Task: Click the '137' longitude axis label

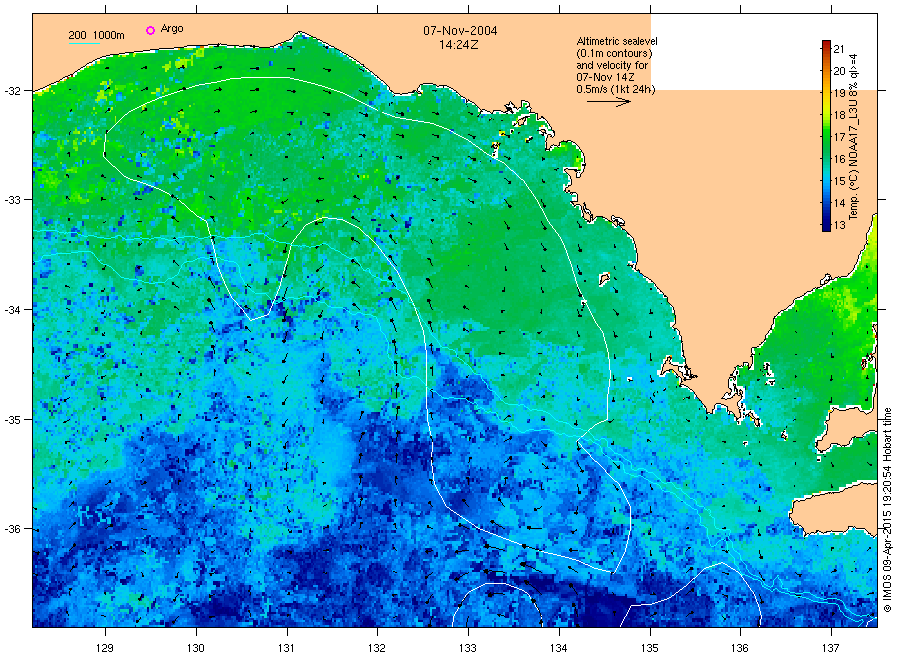Action: [831, 648]
